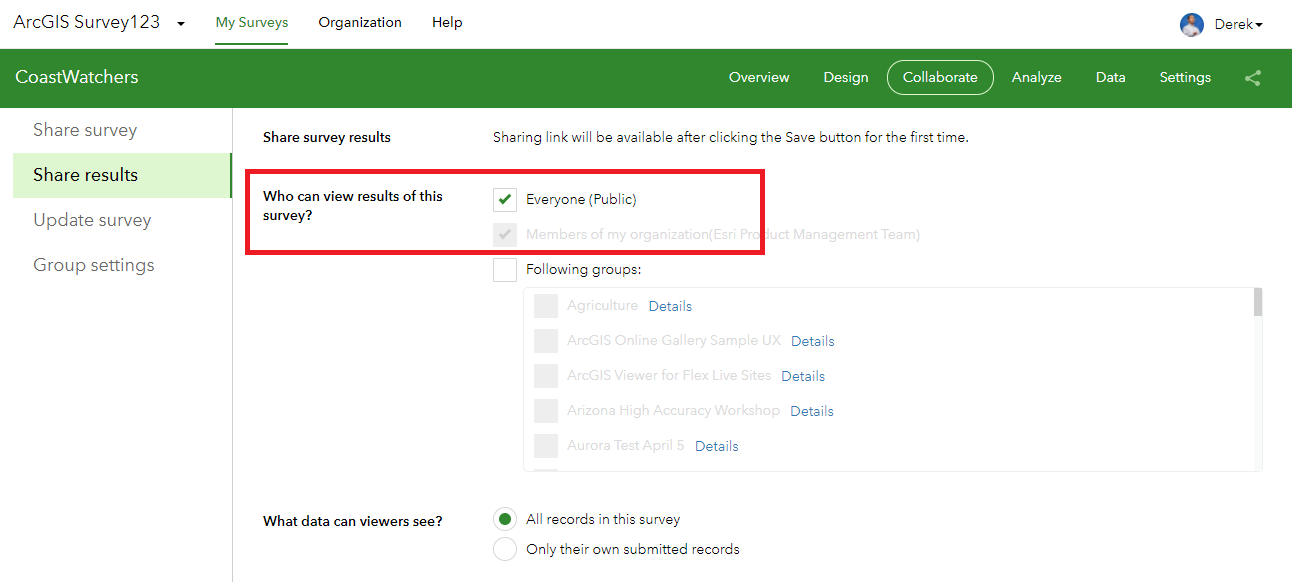1292x582 pixels.
Task: Open the Data tab
Action: (1110, 78)
